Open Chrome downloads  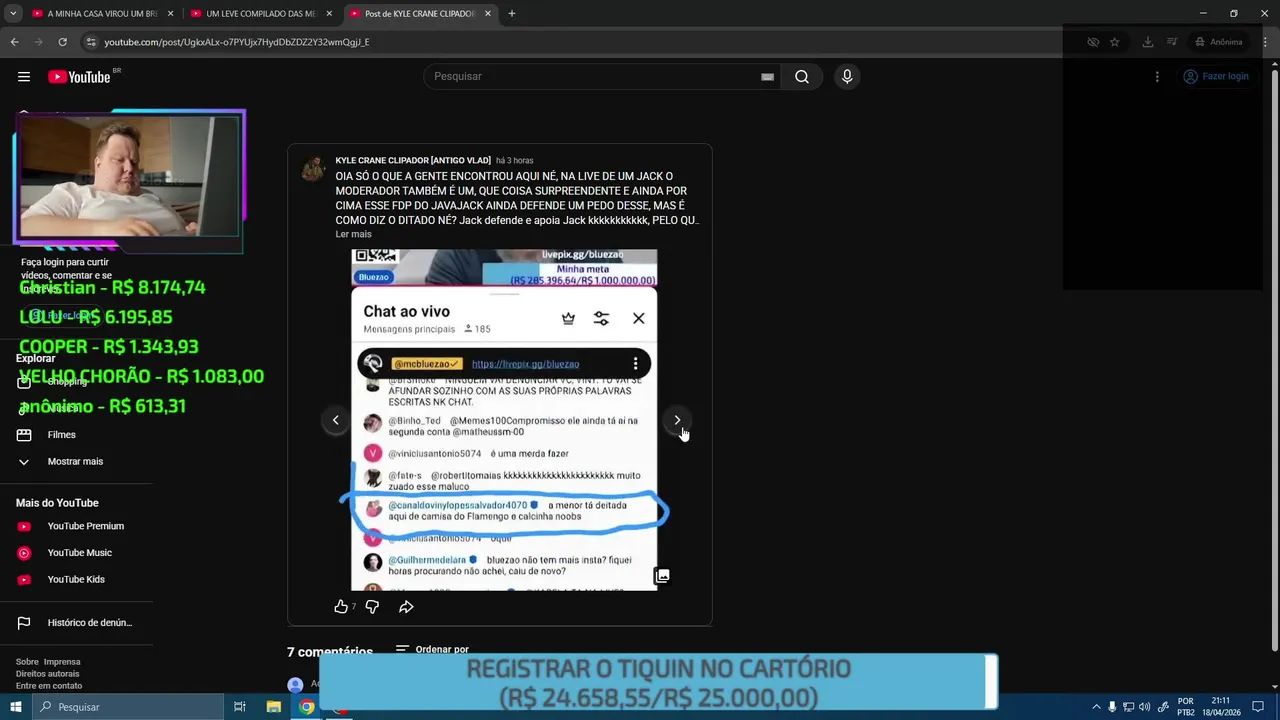coord(1147,42)
